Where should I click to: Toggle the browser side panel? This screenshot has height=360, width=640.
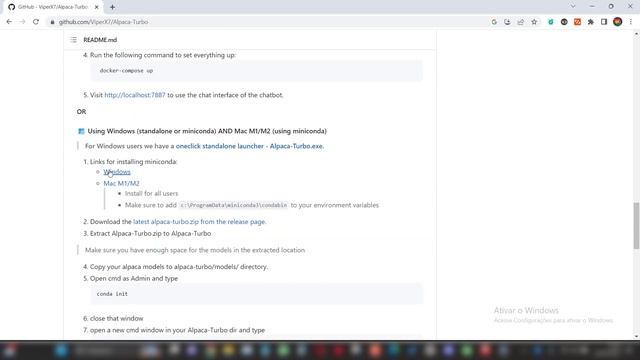(604, 22)
